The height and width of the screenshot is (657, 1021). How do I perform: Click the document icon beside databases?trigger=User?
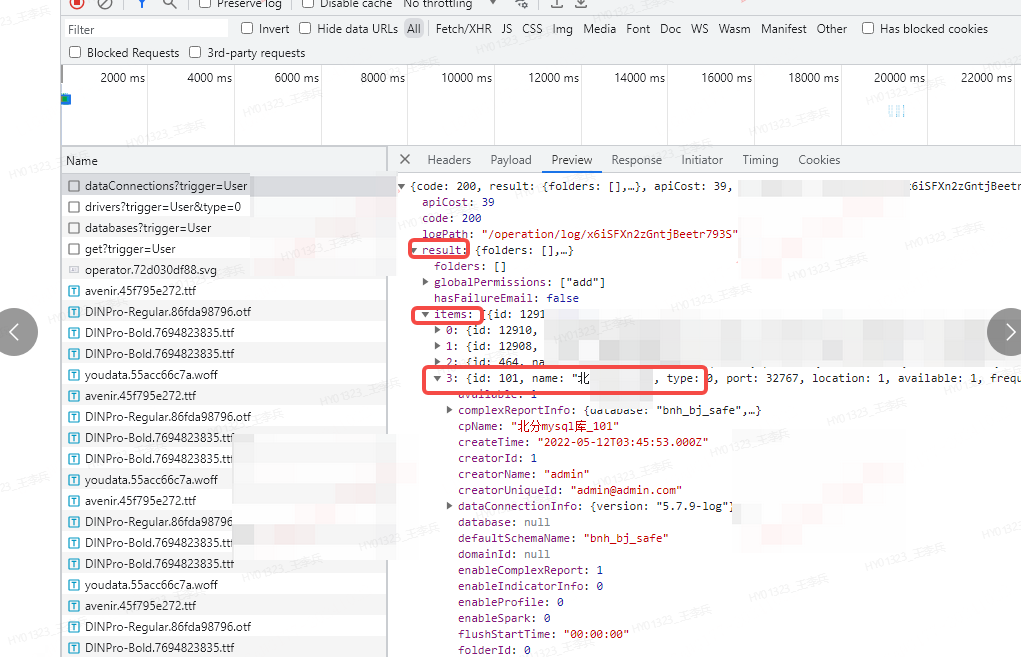74,228
